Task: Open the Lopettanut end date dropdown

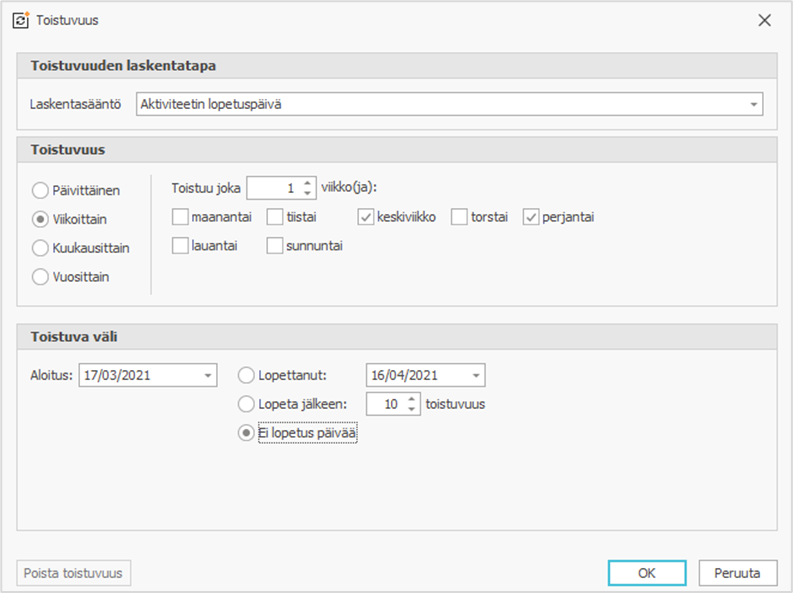Action: (x=475, y=376)
